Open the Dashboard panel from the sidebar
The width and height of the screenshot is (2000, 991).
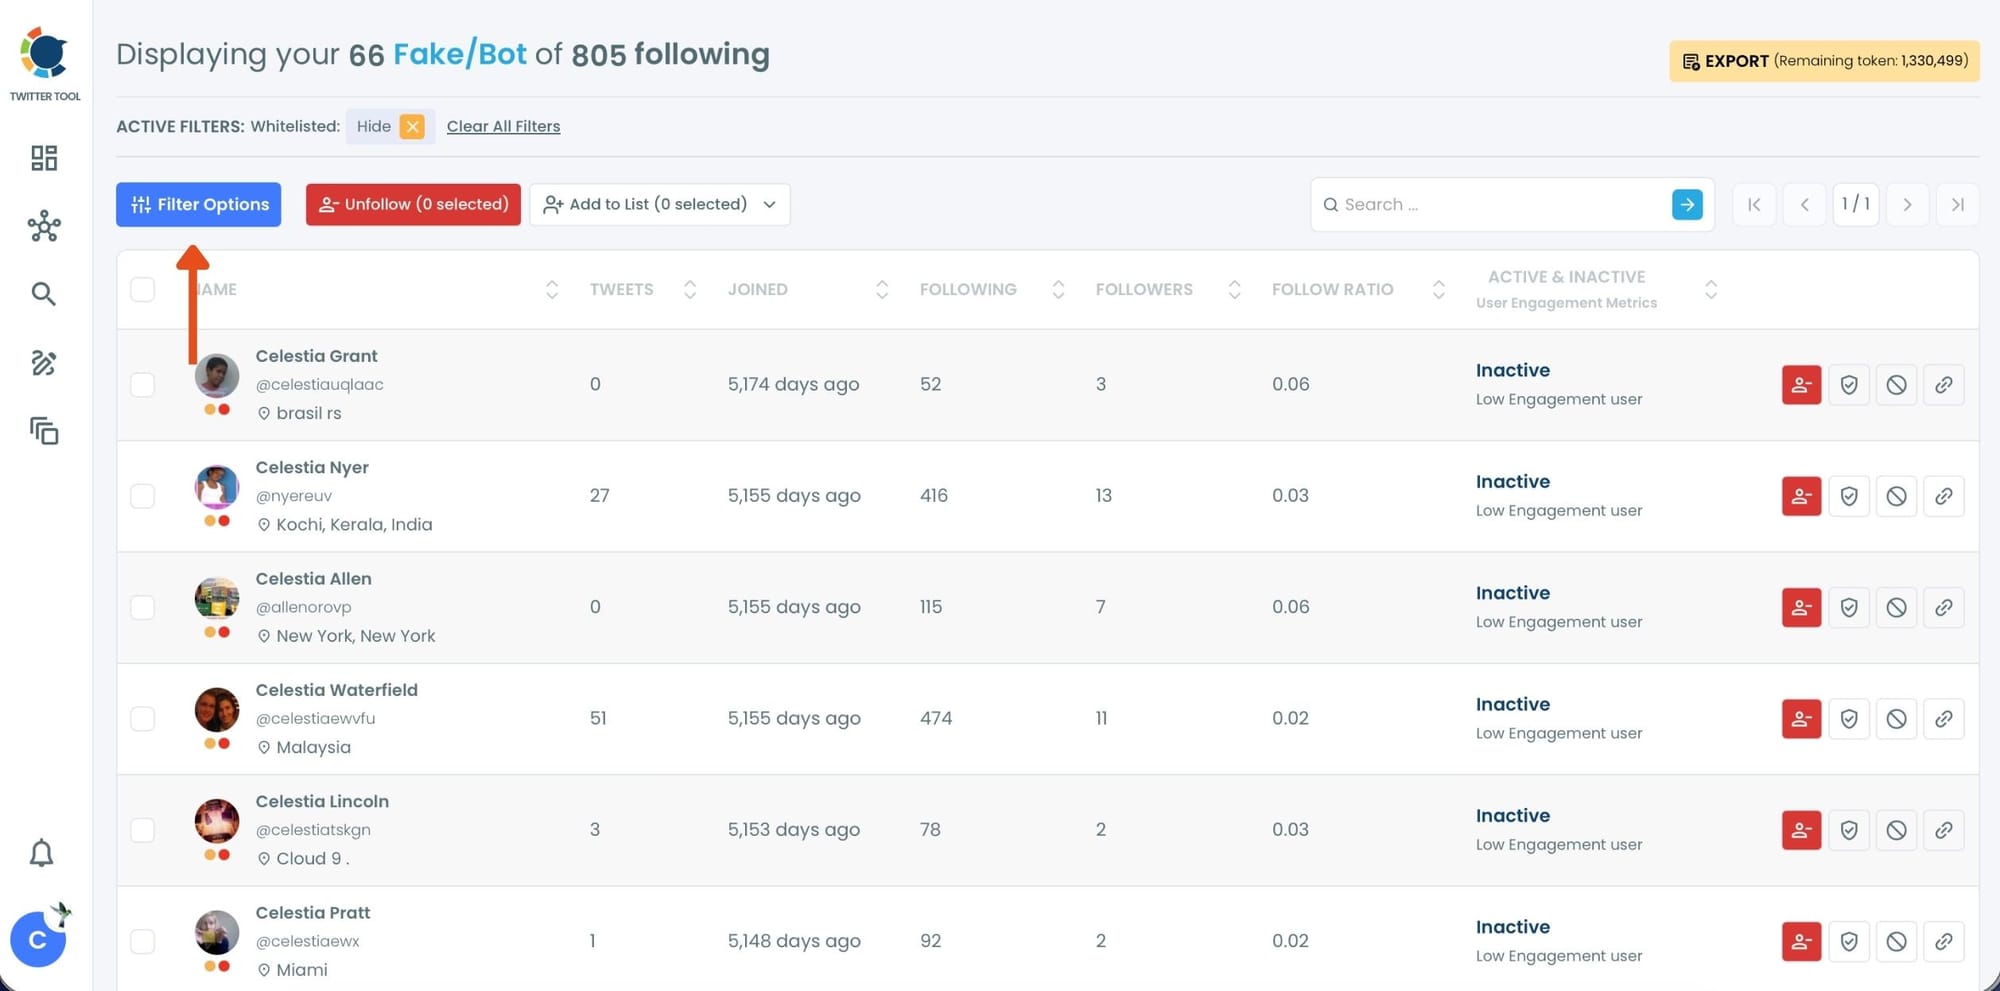pos(44,158)
